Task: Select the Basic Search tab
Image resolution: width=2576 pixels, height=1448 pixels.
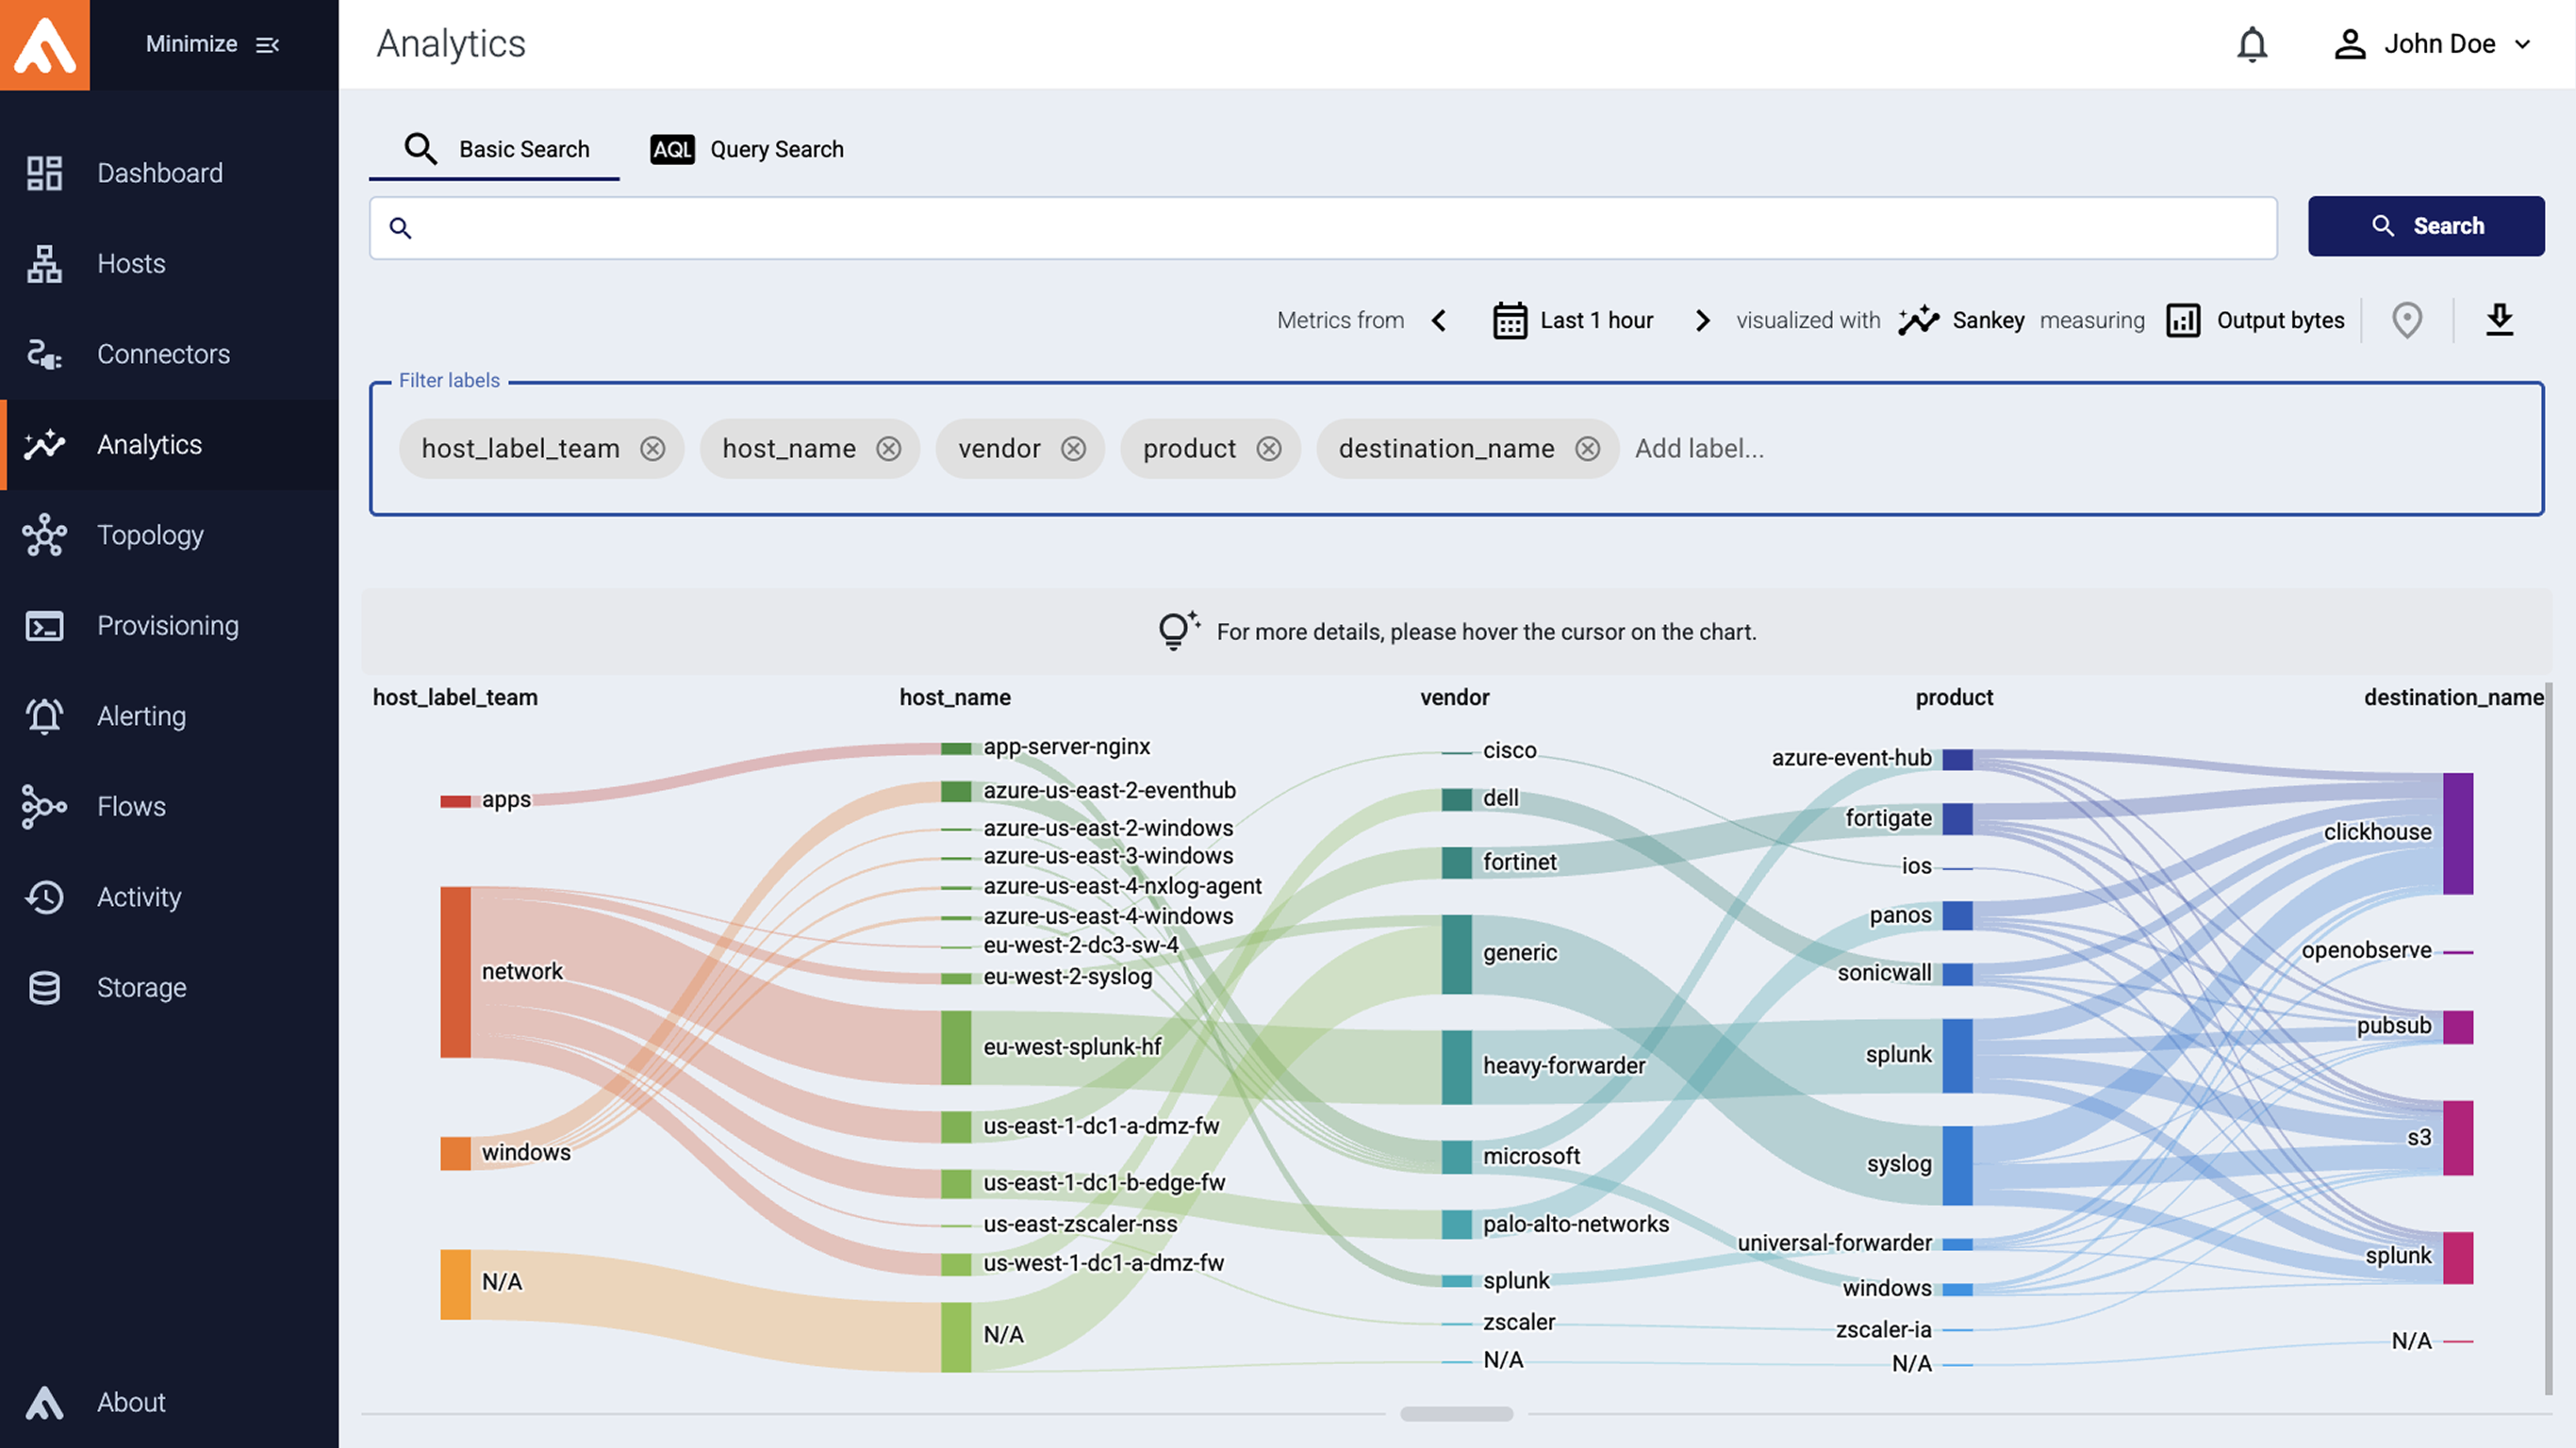Action: click(496, 149)
